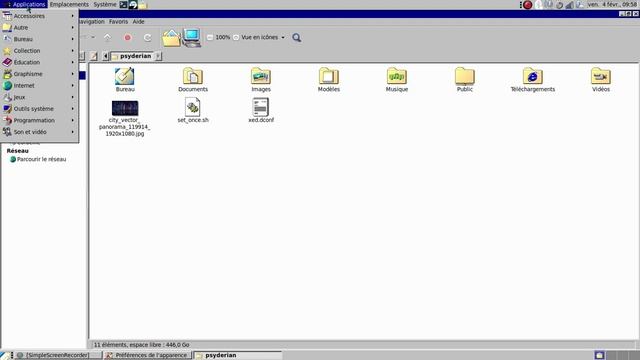The width and height of the screenshot is (640, 360).
Task: Click the red recording tray icon
Action: 528,5
